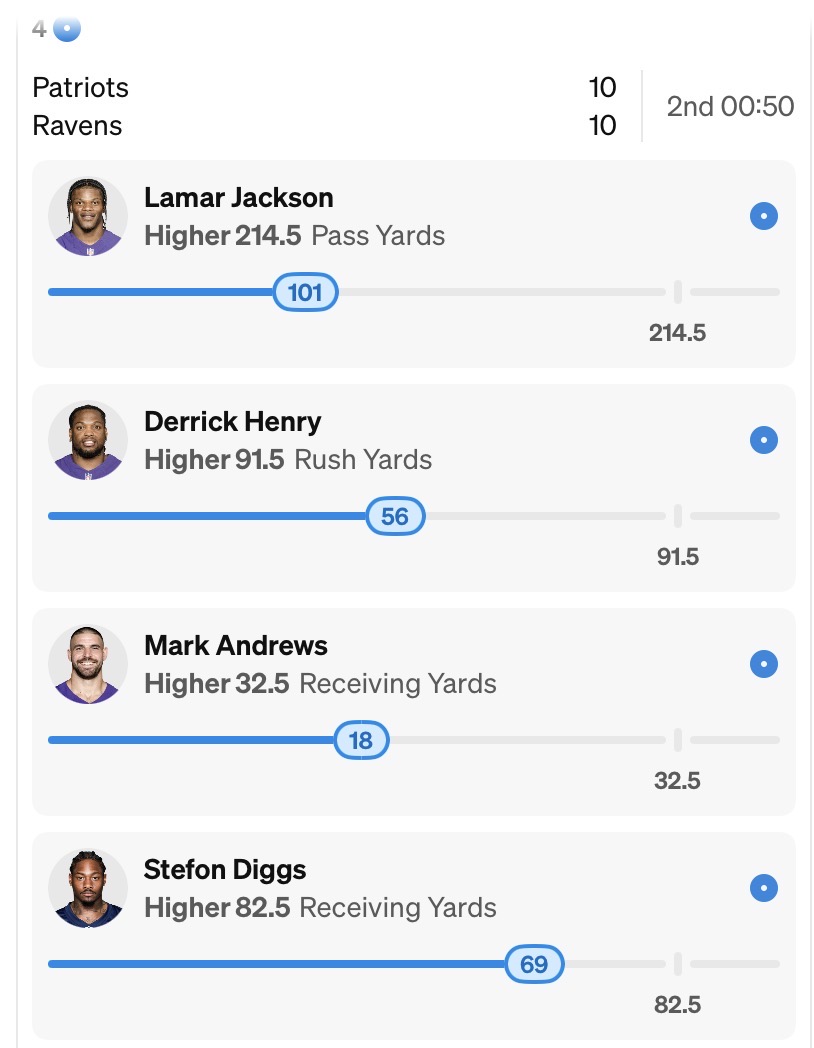Click the 2nd 00:50 game clock
Viewport: 814px width, 1048px height.
[x=730, y=106]
